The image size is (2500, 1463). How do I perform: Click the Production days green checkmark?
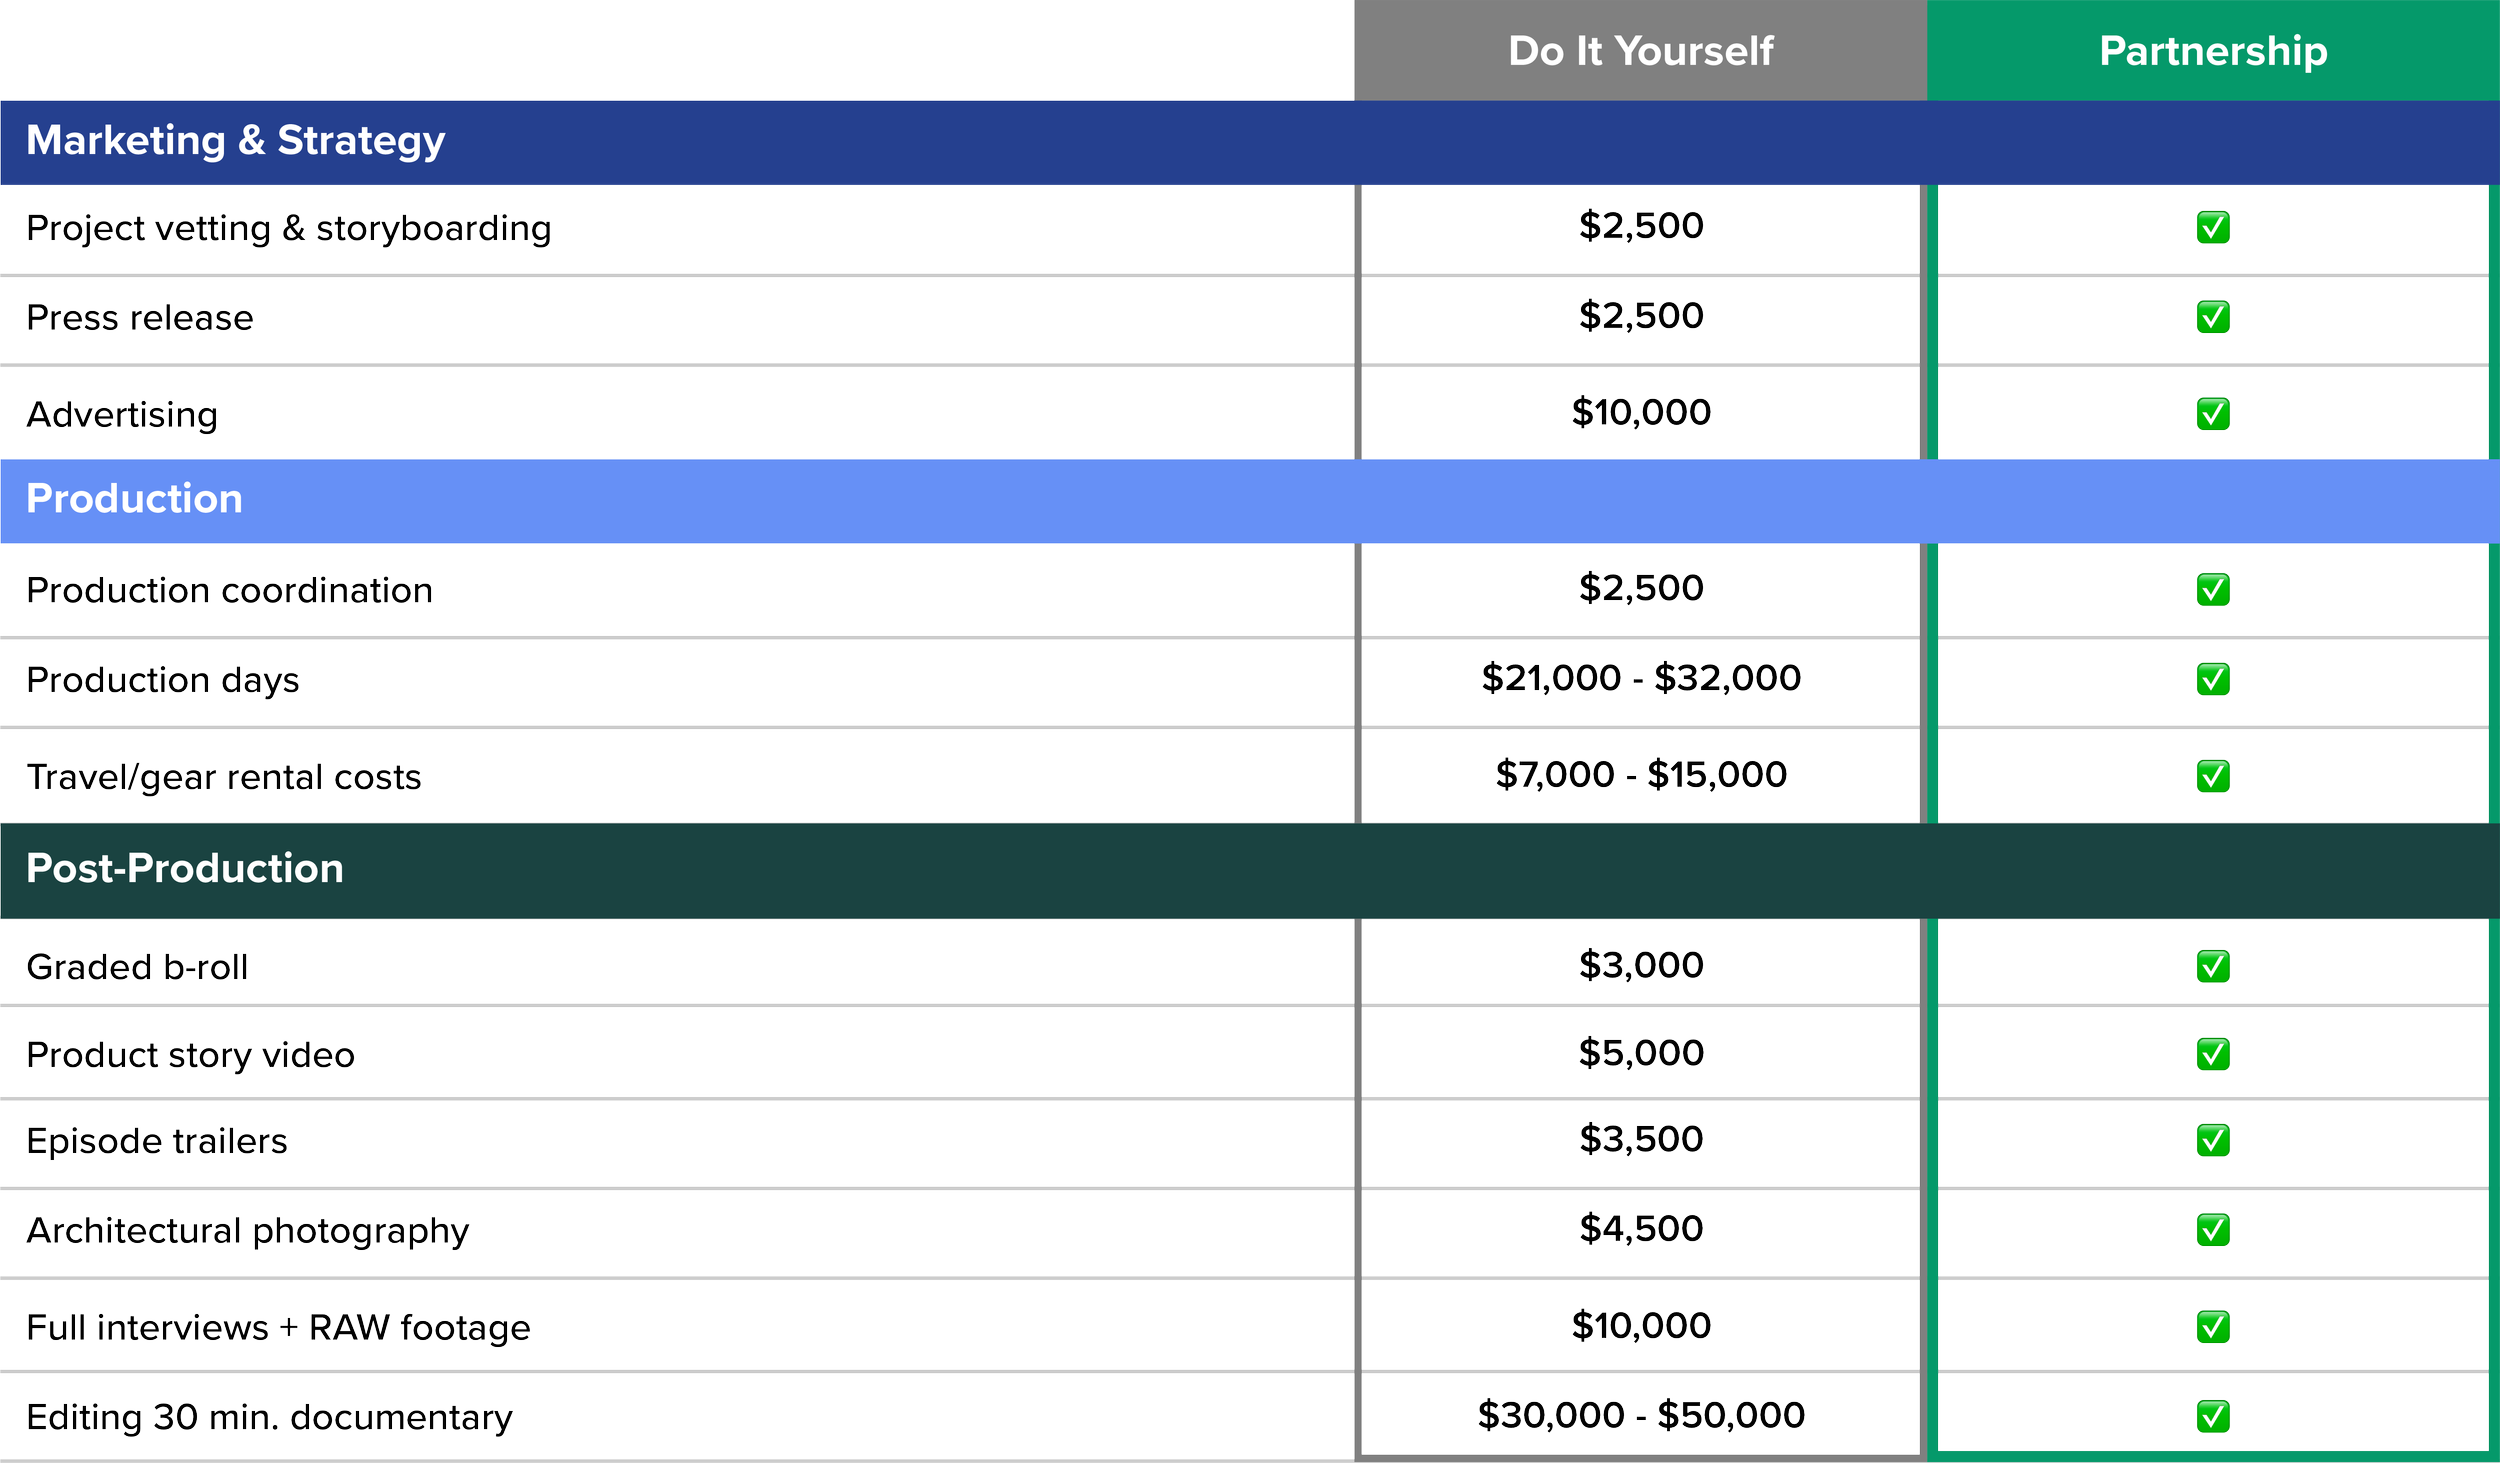click(2212, 679)
